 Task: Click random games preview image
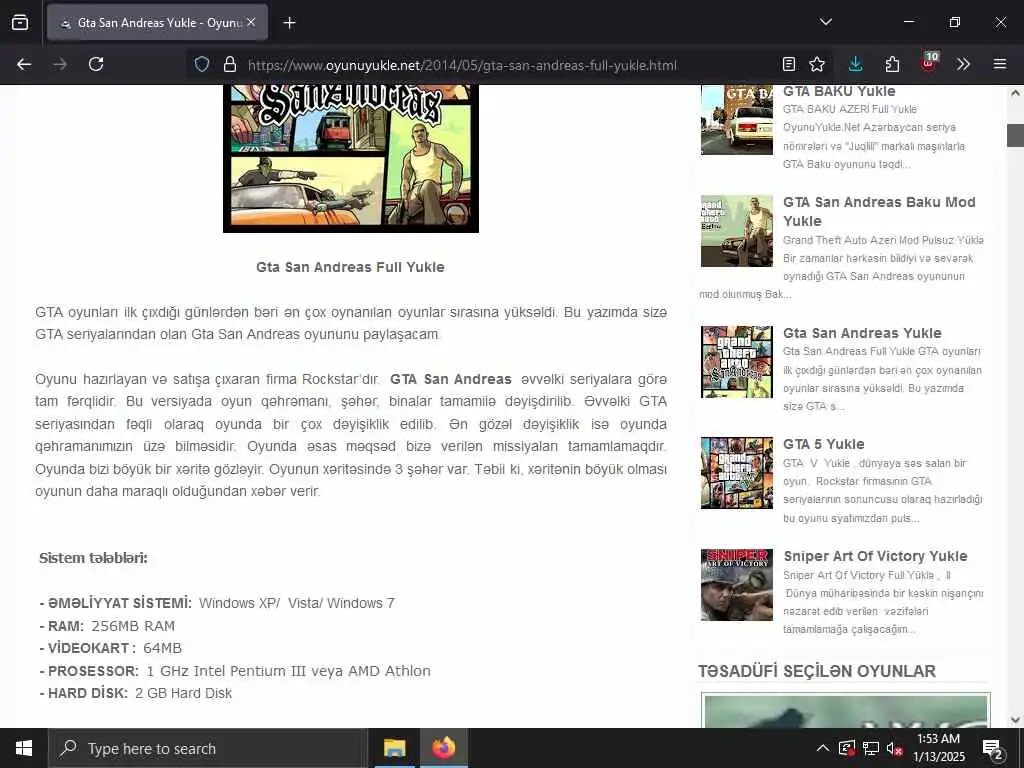pos(846,711)
